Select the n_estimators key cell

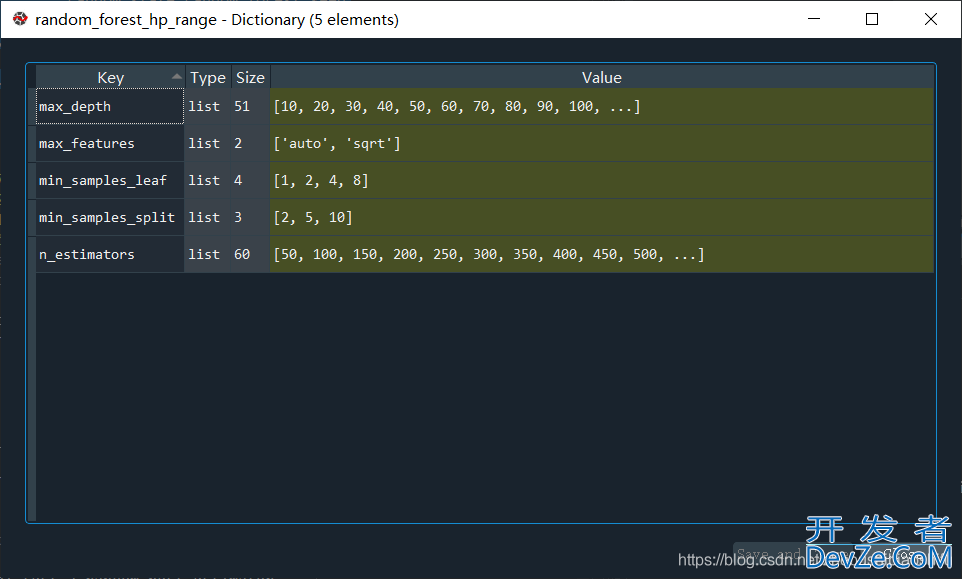pos(110,254)
